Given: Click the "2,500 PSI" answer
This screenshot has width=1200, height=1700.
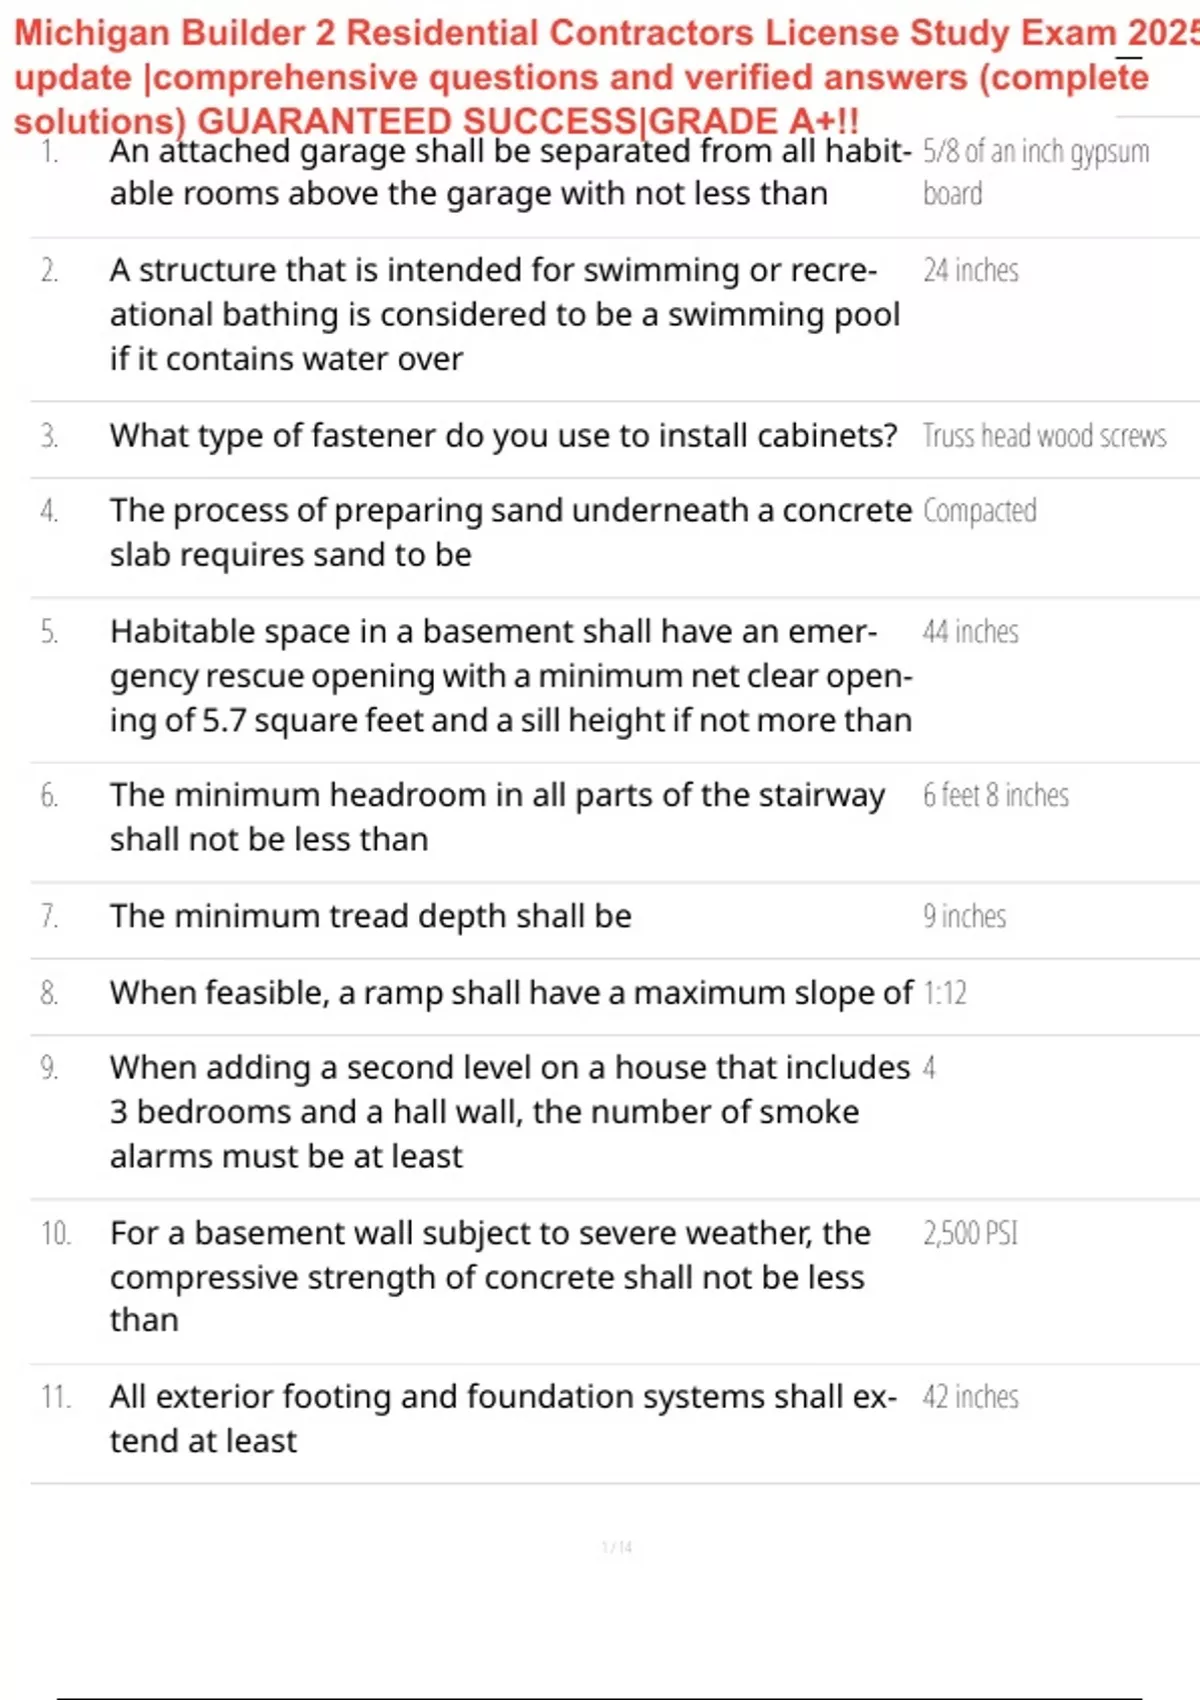Looking at the screenshot, I should (x=970, y=1233).
